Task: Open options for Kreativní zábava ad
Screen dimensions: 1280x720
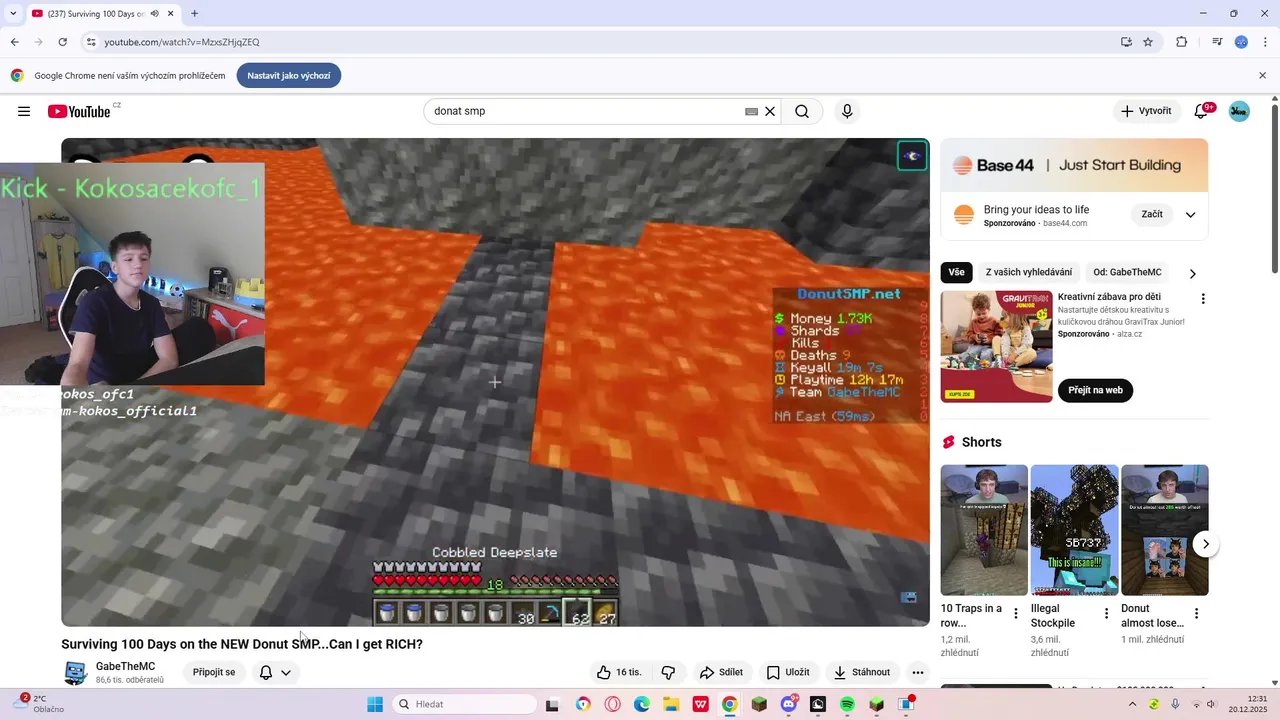Action: [1203, 298]
